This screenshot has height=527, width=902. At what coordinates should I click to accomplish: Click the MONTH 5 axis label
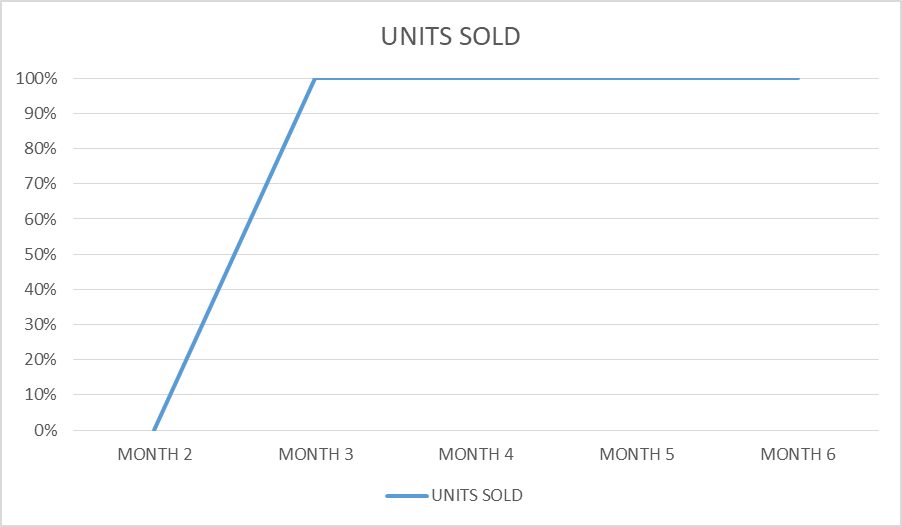pyautogui.click(x=637, y=454)
